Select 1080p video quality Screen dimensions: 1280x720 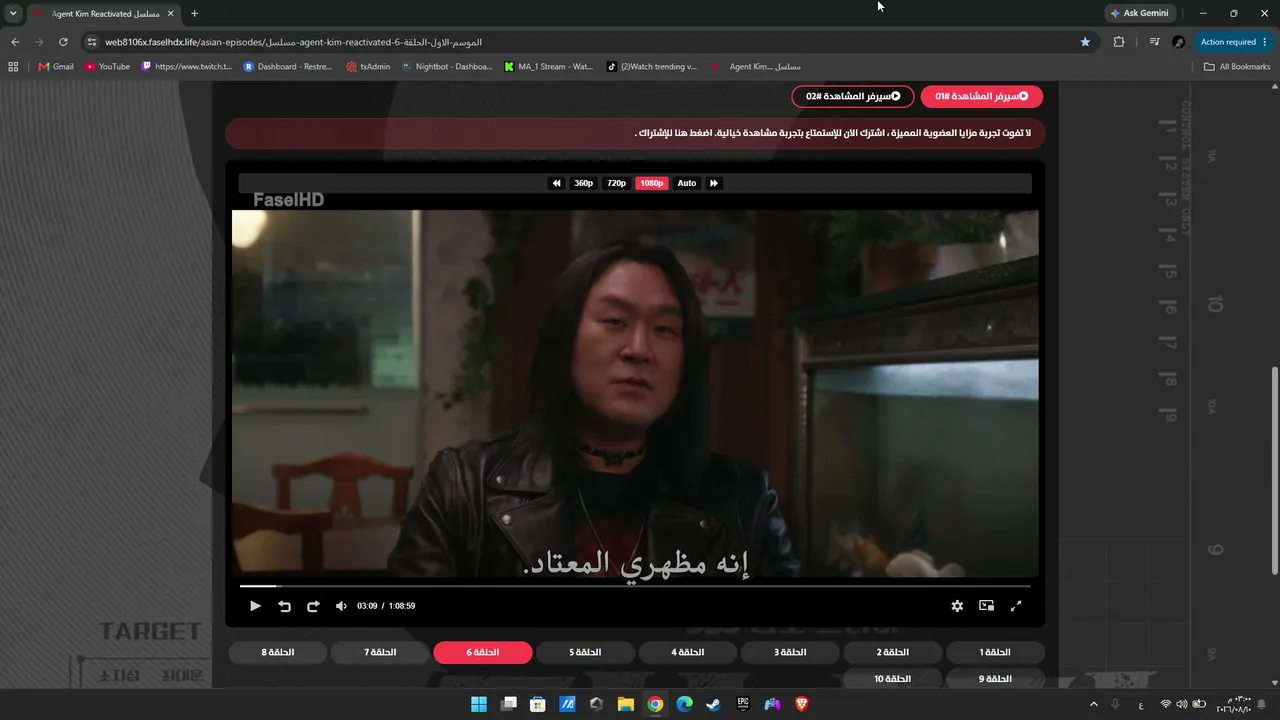pos(652,183)
